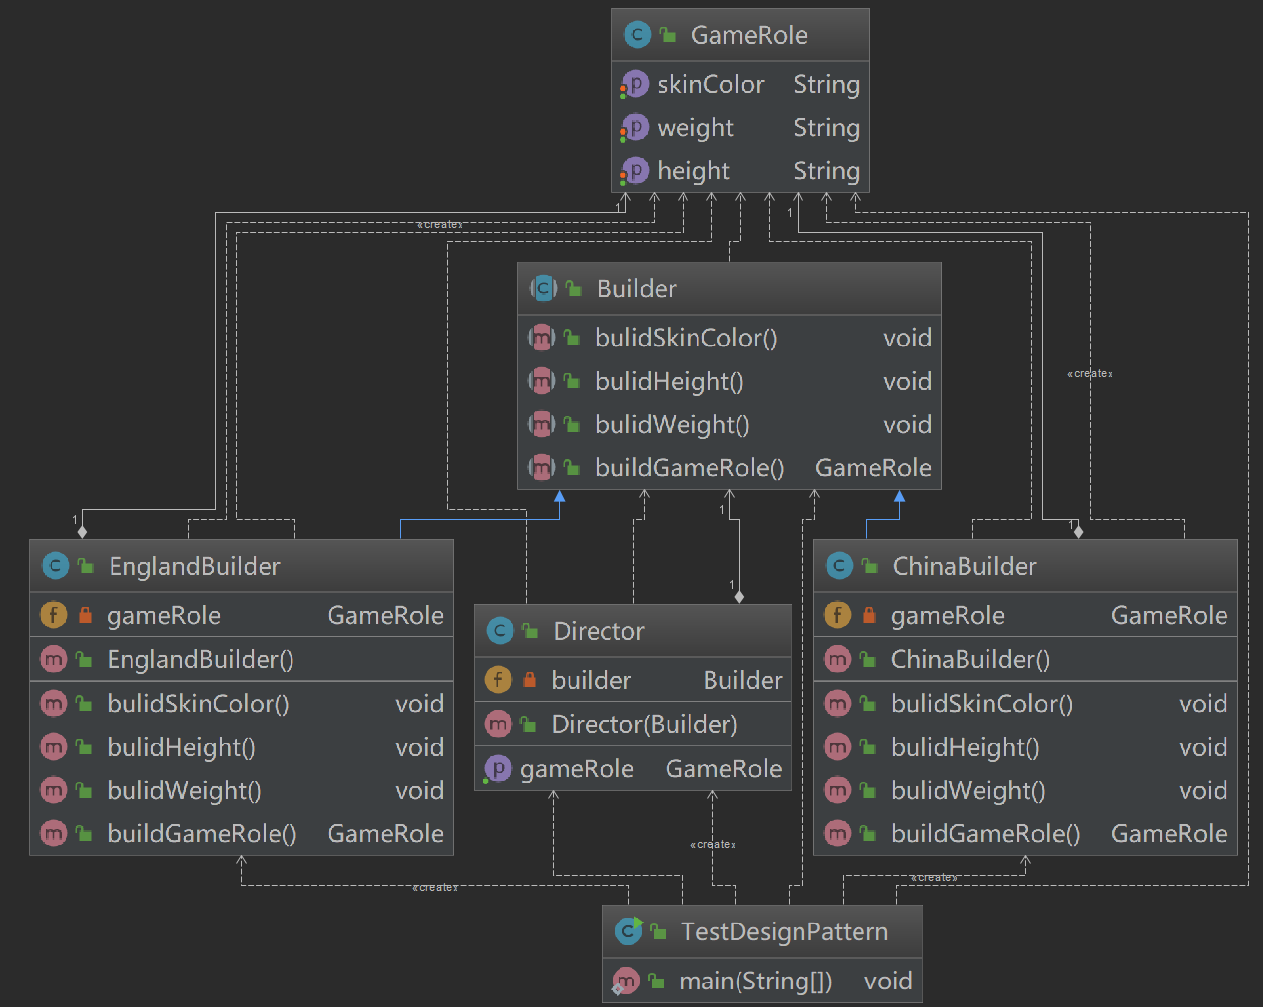
Task: Click the TestDesignPattern runnable class icon
Action: 629,931
